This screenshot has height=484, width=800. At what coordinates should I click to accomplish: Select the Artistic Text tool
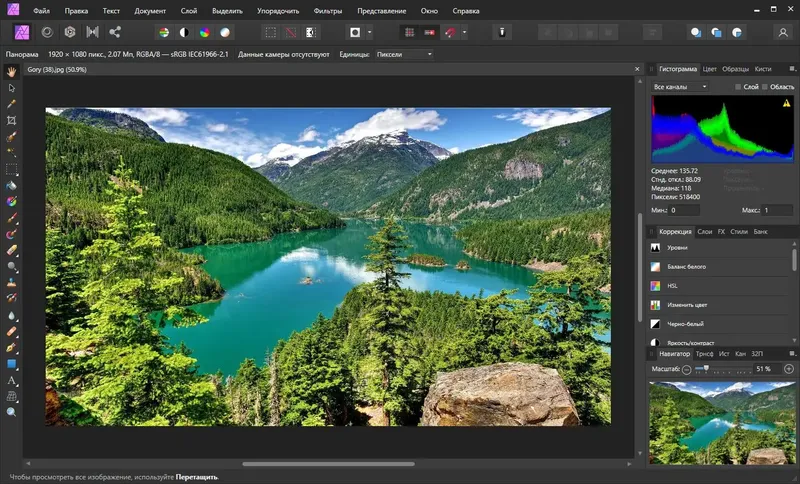click(11, 380)
